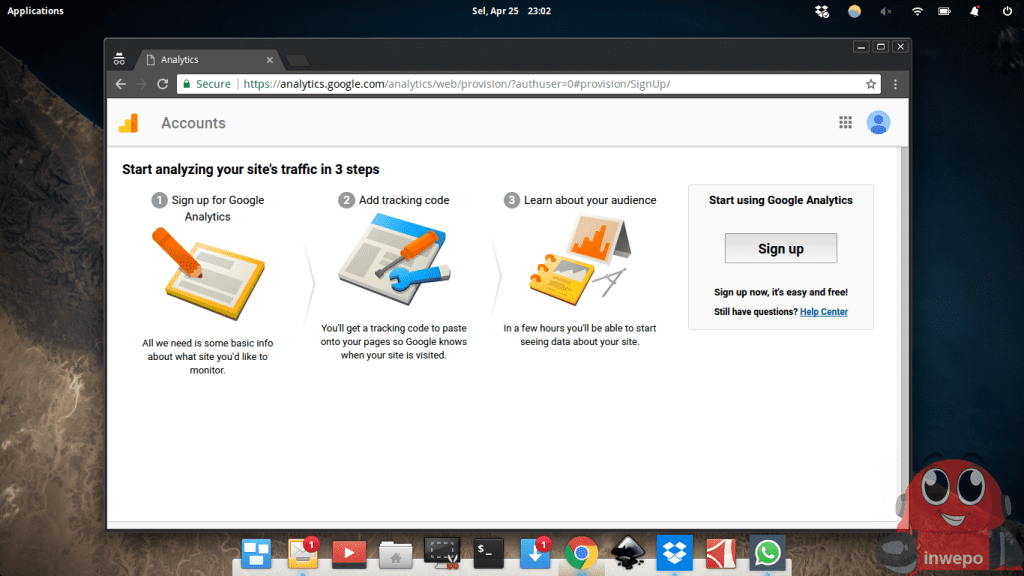The width and height of the screenshot is (1024, 576).
Task: Open the session power menu icon
Action: pyautogui.click(x=1007, y=11)
